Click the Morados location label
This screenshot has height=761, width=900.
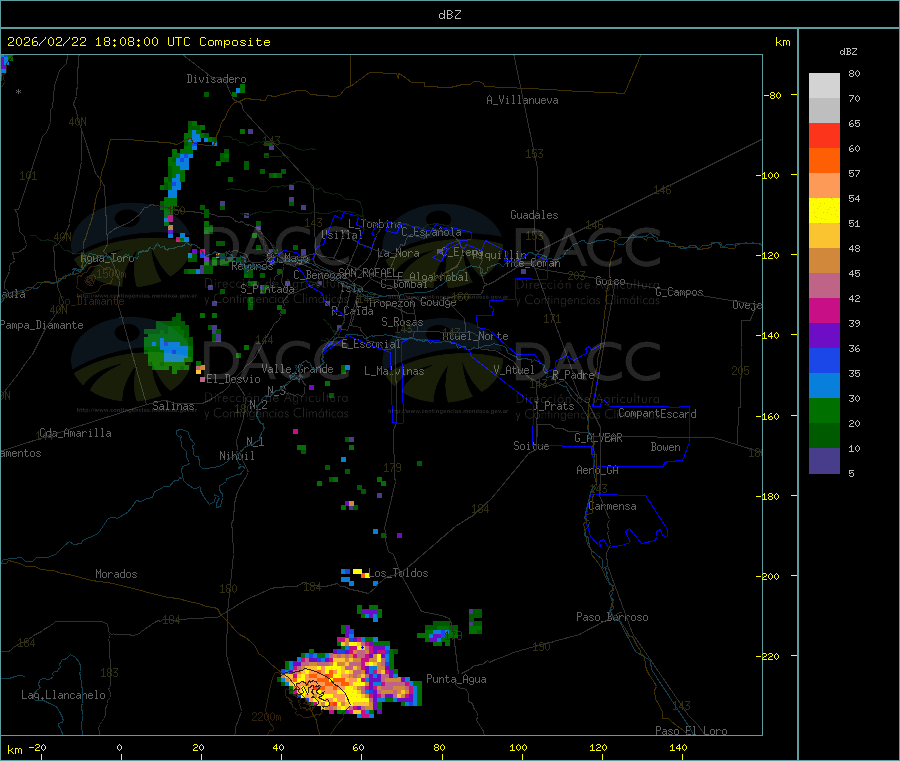(117, 574)
